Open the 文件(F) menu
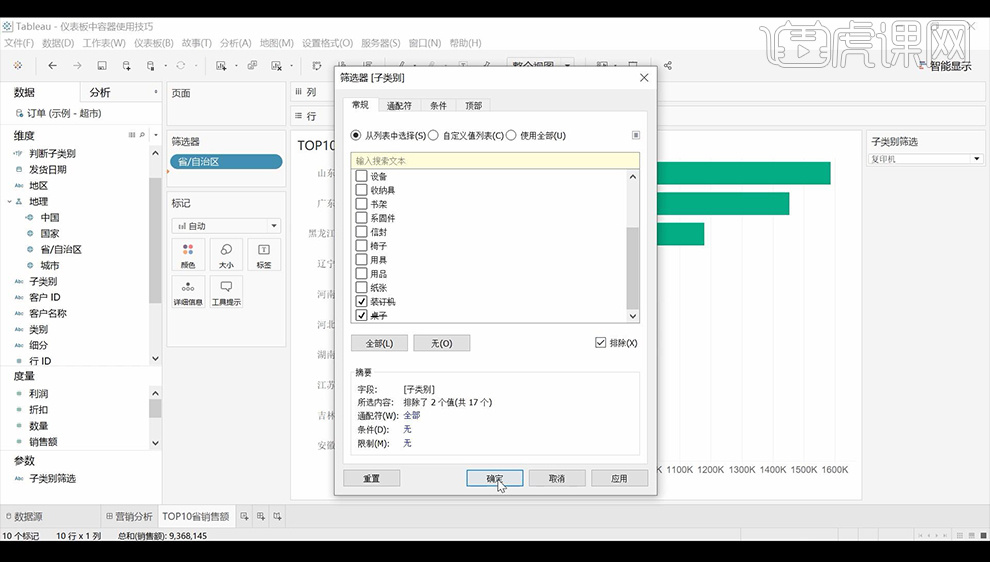 pos(19,43)
